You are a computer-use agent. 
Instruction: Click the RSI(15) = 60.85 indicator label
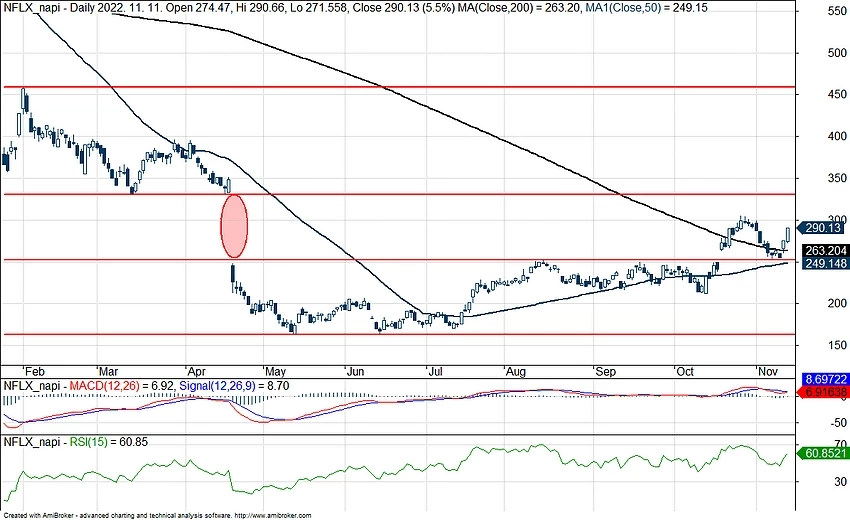(x=108, y=442)
